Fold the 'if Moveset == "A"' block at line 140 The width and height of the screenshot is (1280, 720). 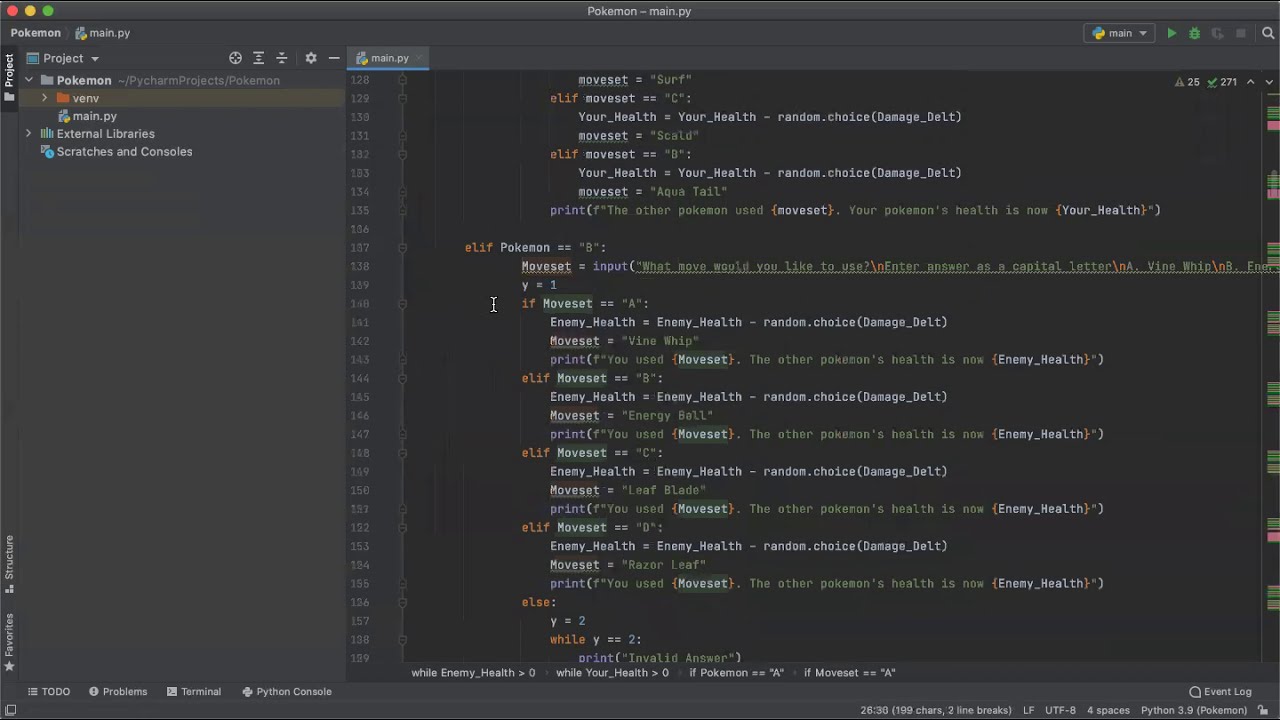[403, 304]
